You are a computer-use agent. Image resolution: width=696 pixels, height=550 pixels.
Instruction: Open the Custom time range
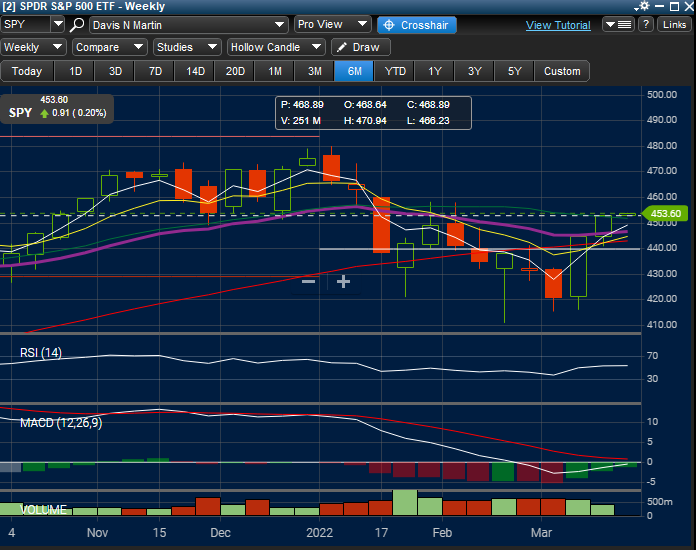coord(562,71)
